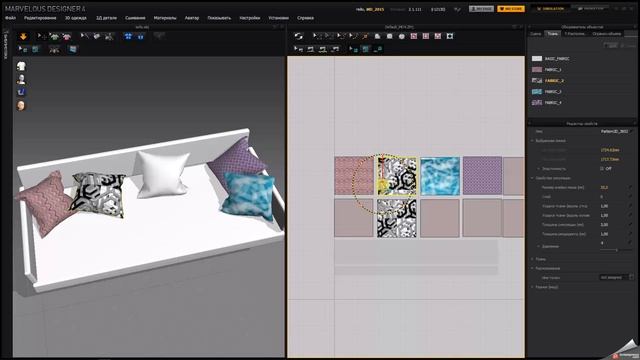Select the pink Internal Ellipse tool
The image size is (640, 360).
(x=438, y=36)
